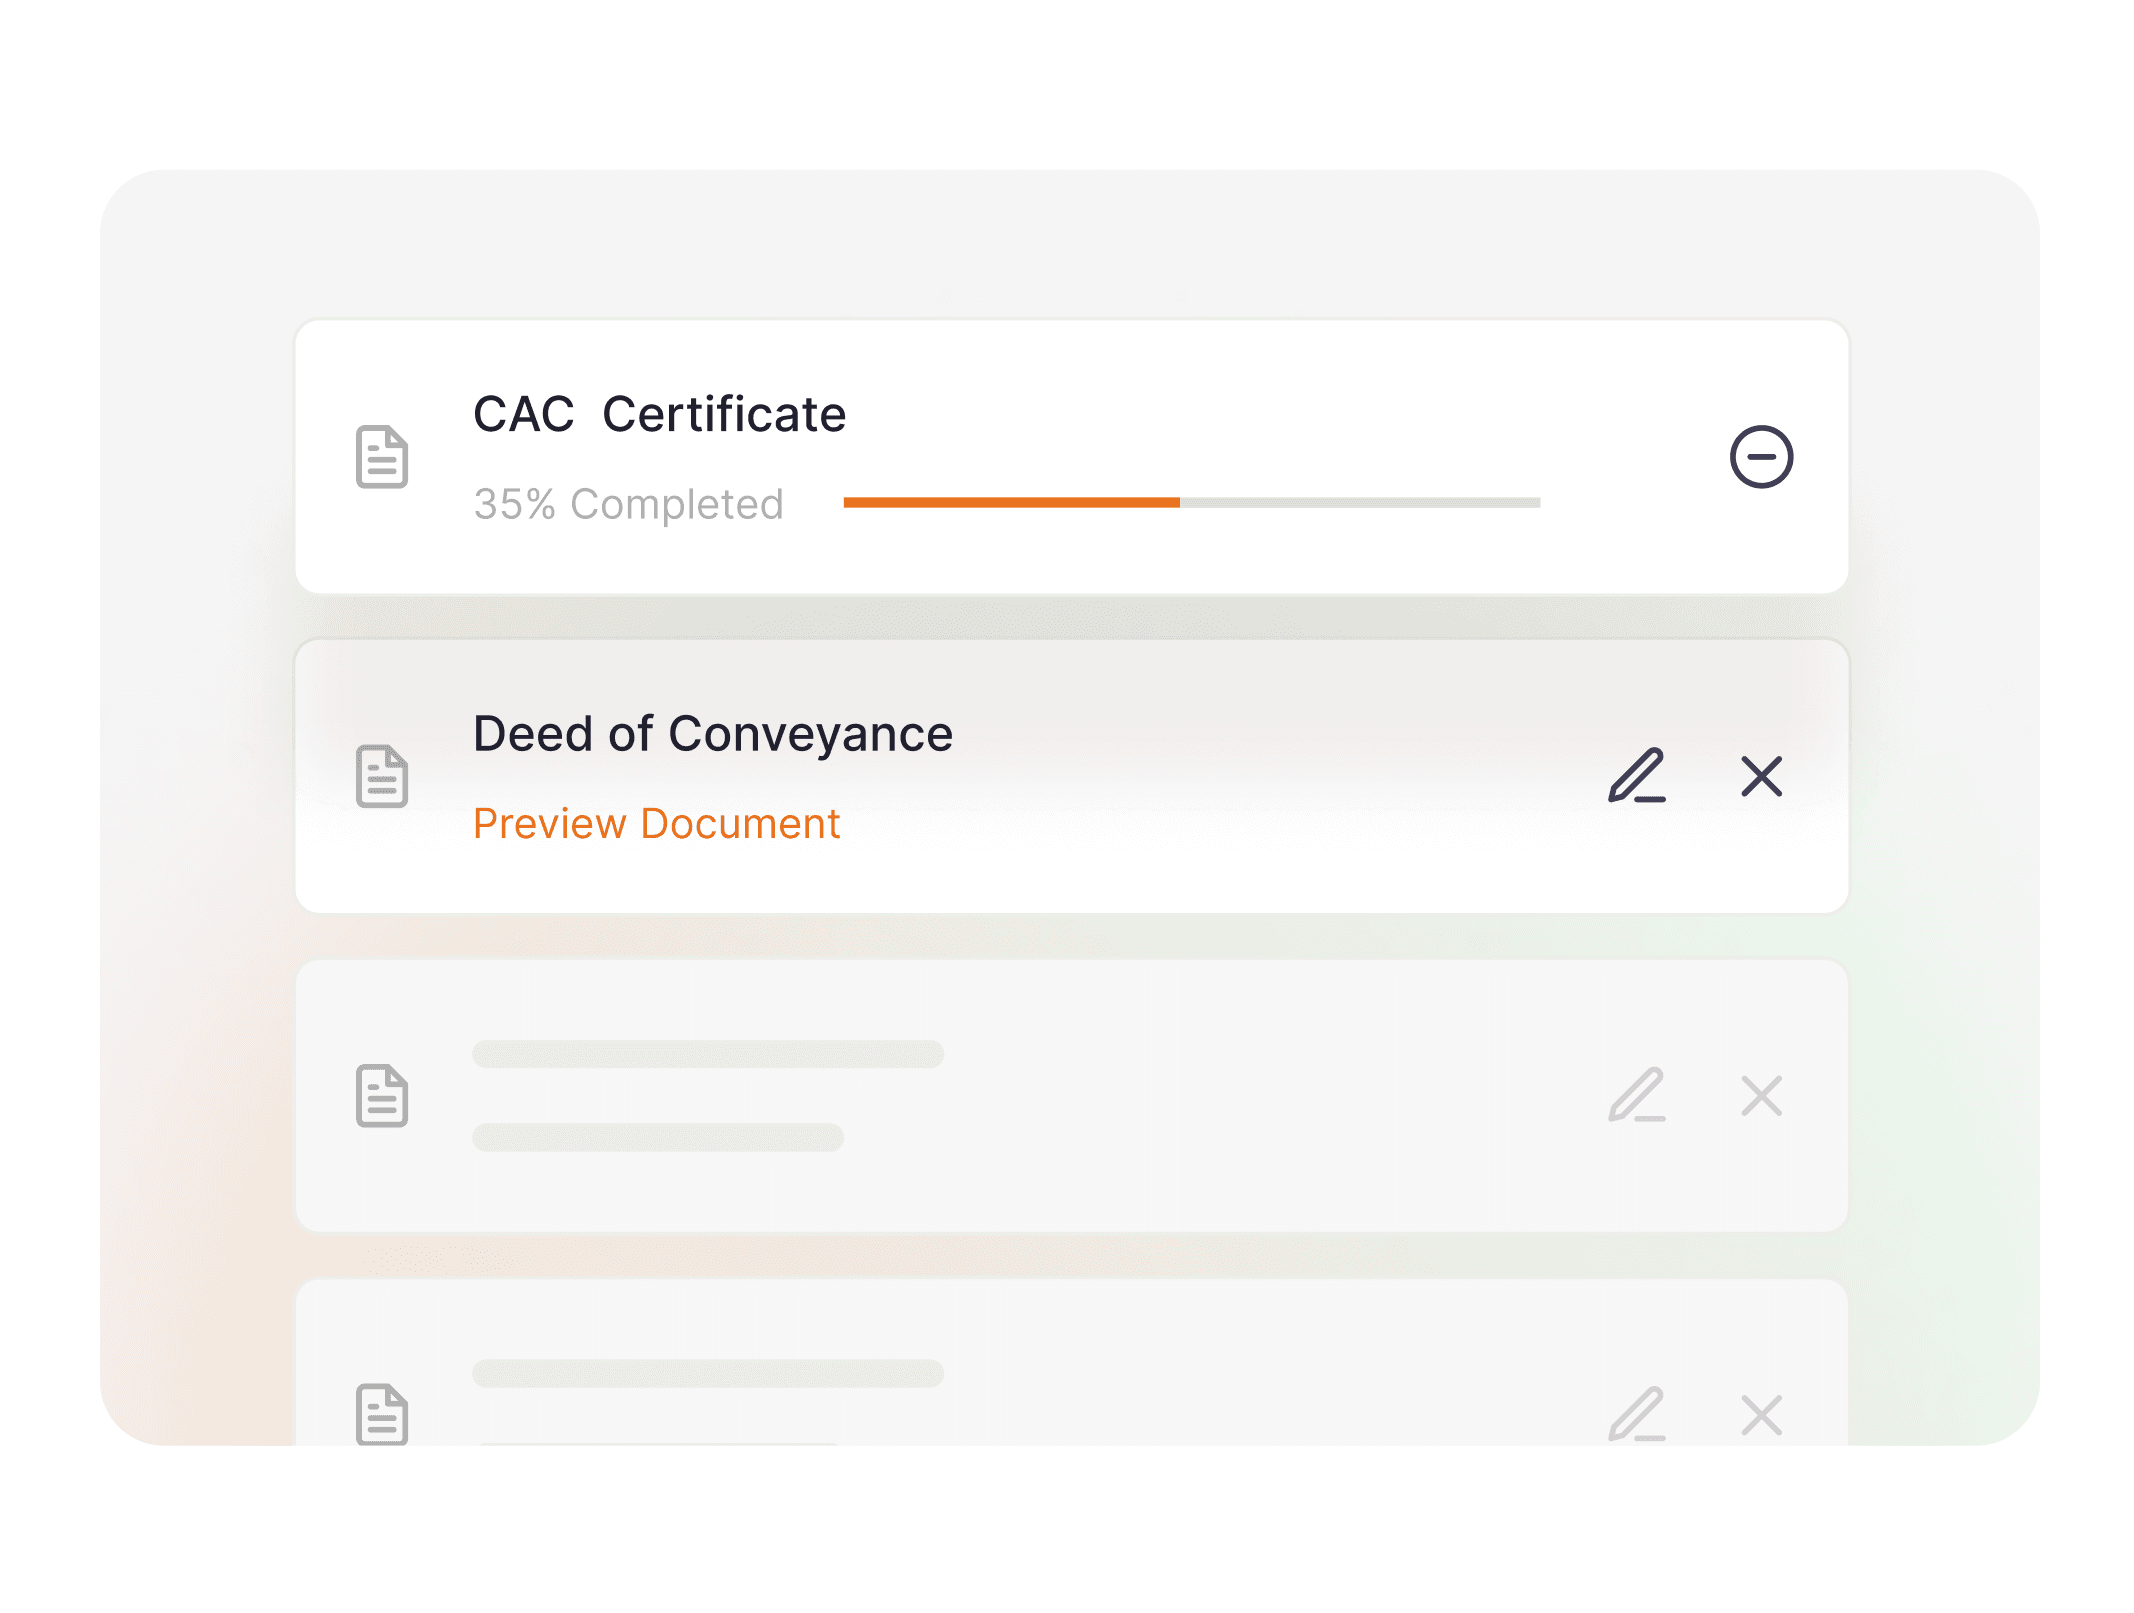Open Preview Document link

tap(656, 824)
